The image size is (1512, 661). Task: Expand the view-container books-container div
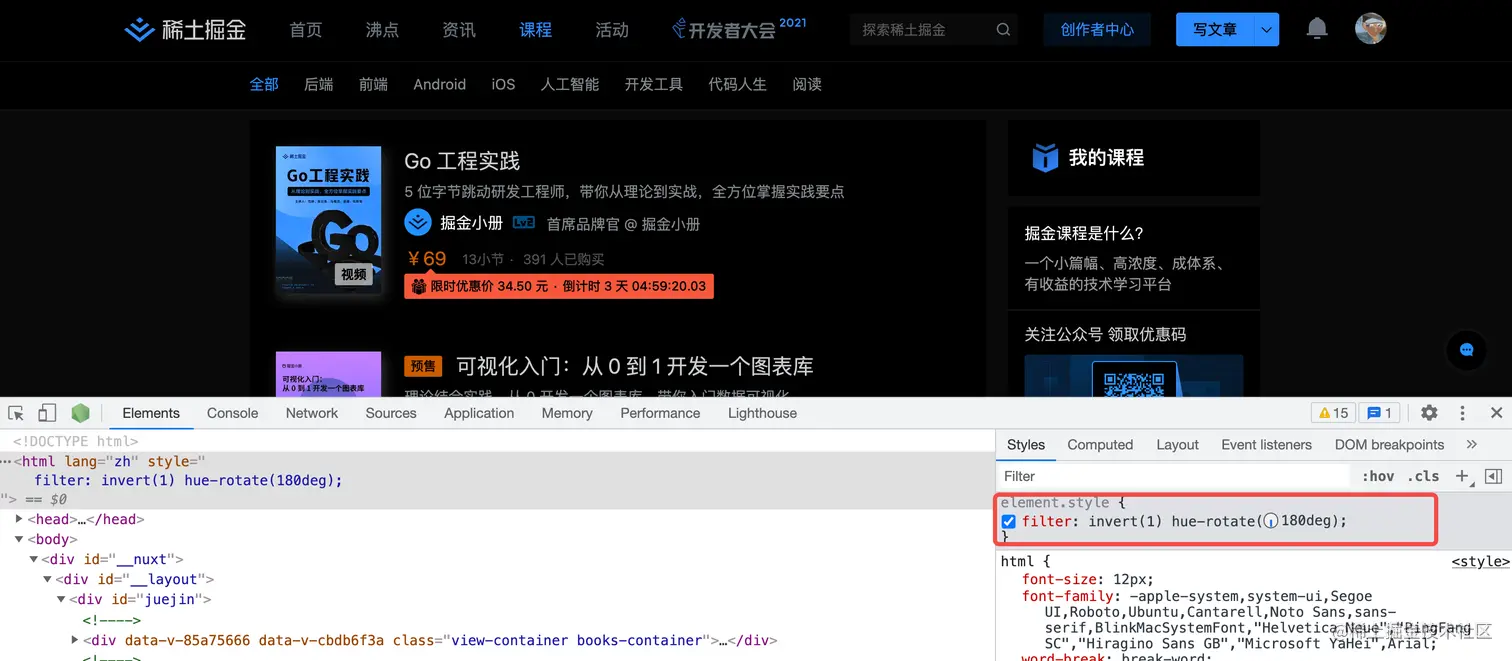[75, 640]
